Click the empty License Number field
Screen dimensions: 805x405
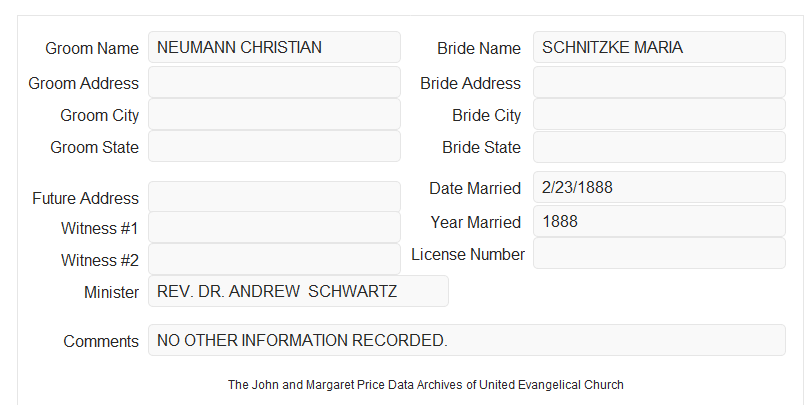pyautogui.click(x=659, y=253)
